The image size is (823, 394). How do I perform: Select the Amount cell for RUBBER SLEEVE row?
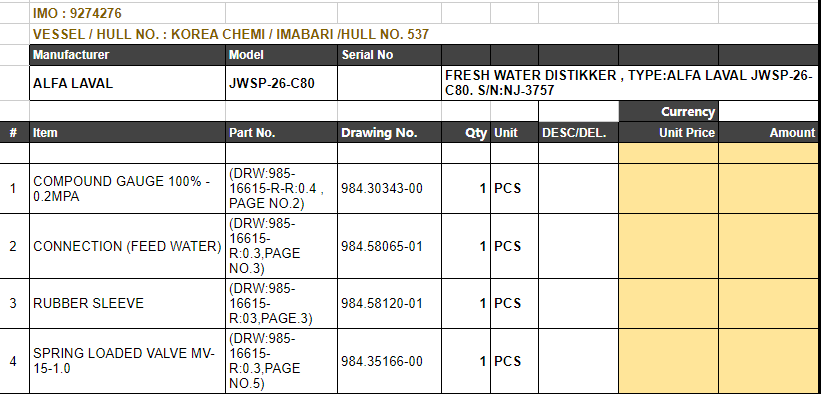tap(768, 304)
